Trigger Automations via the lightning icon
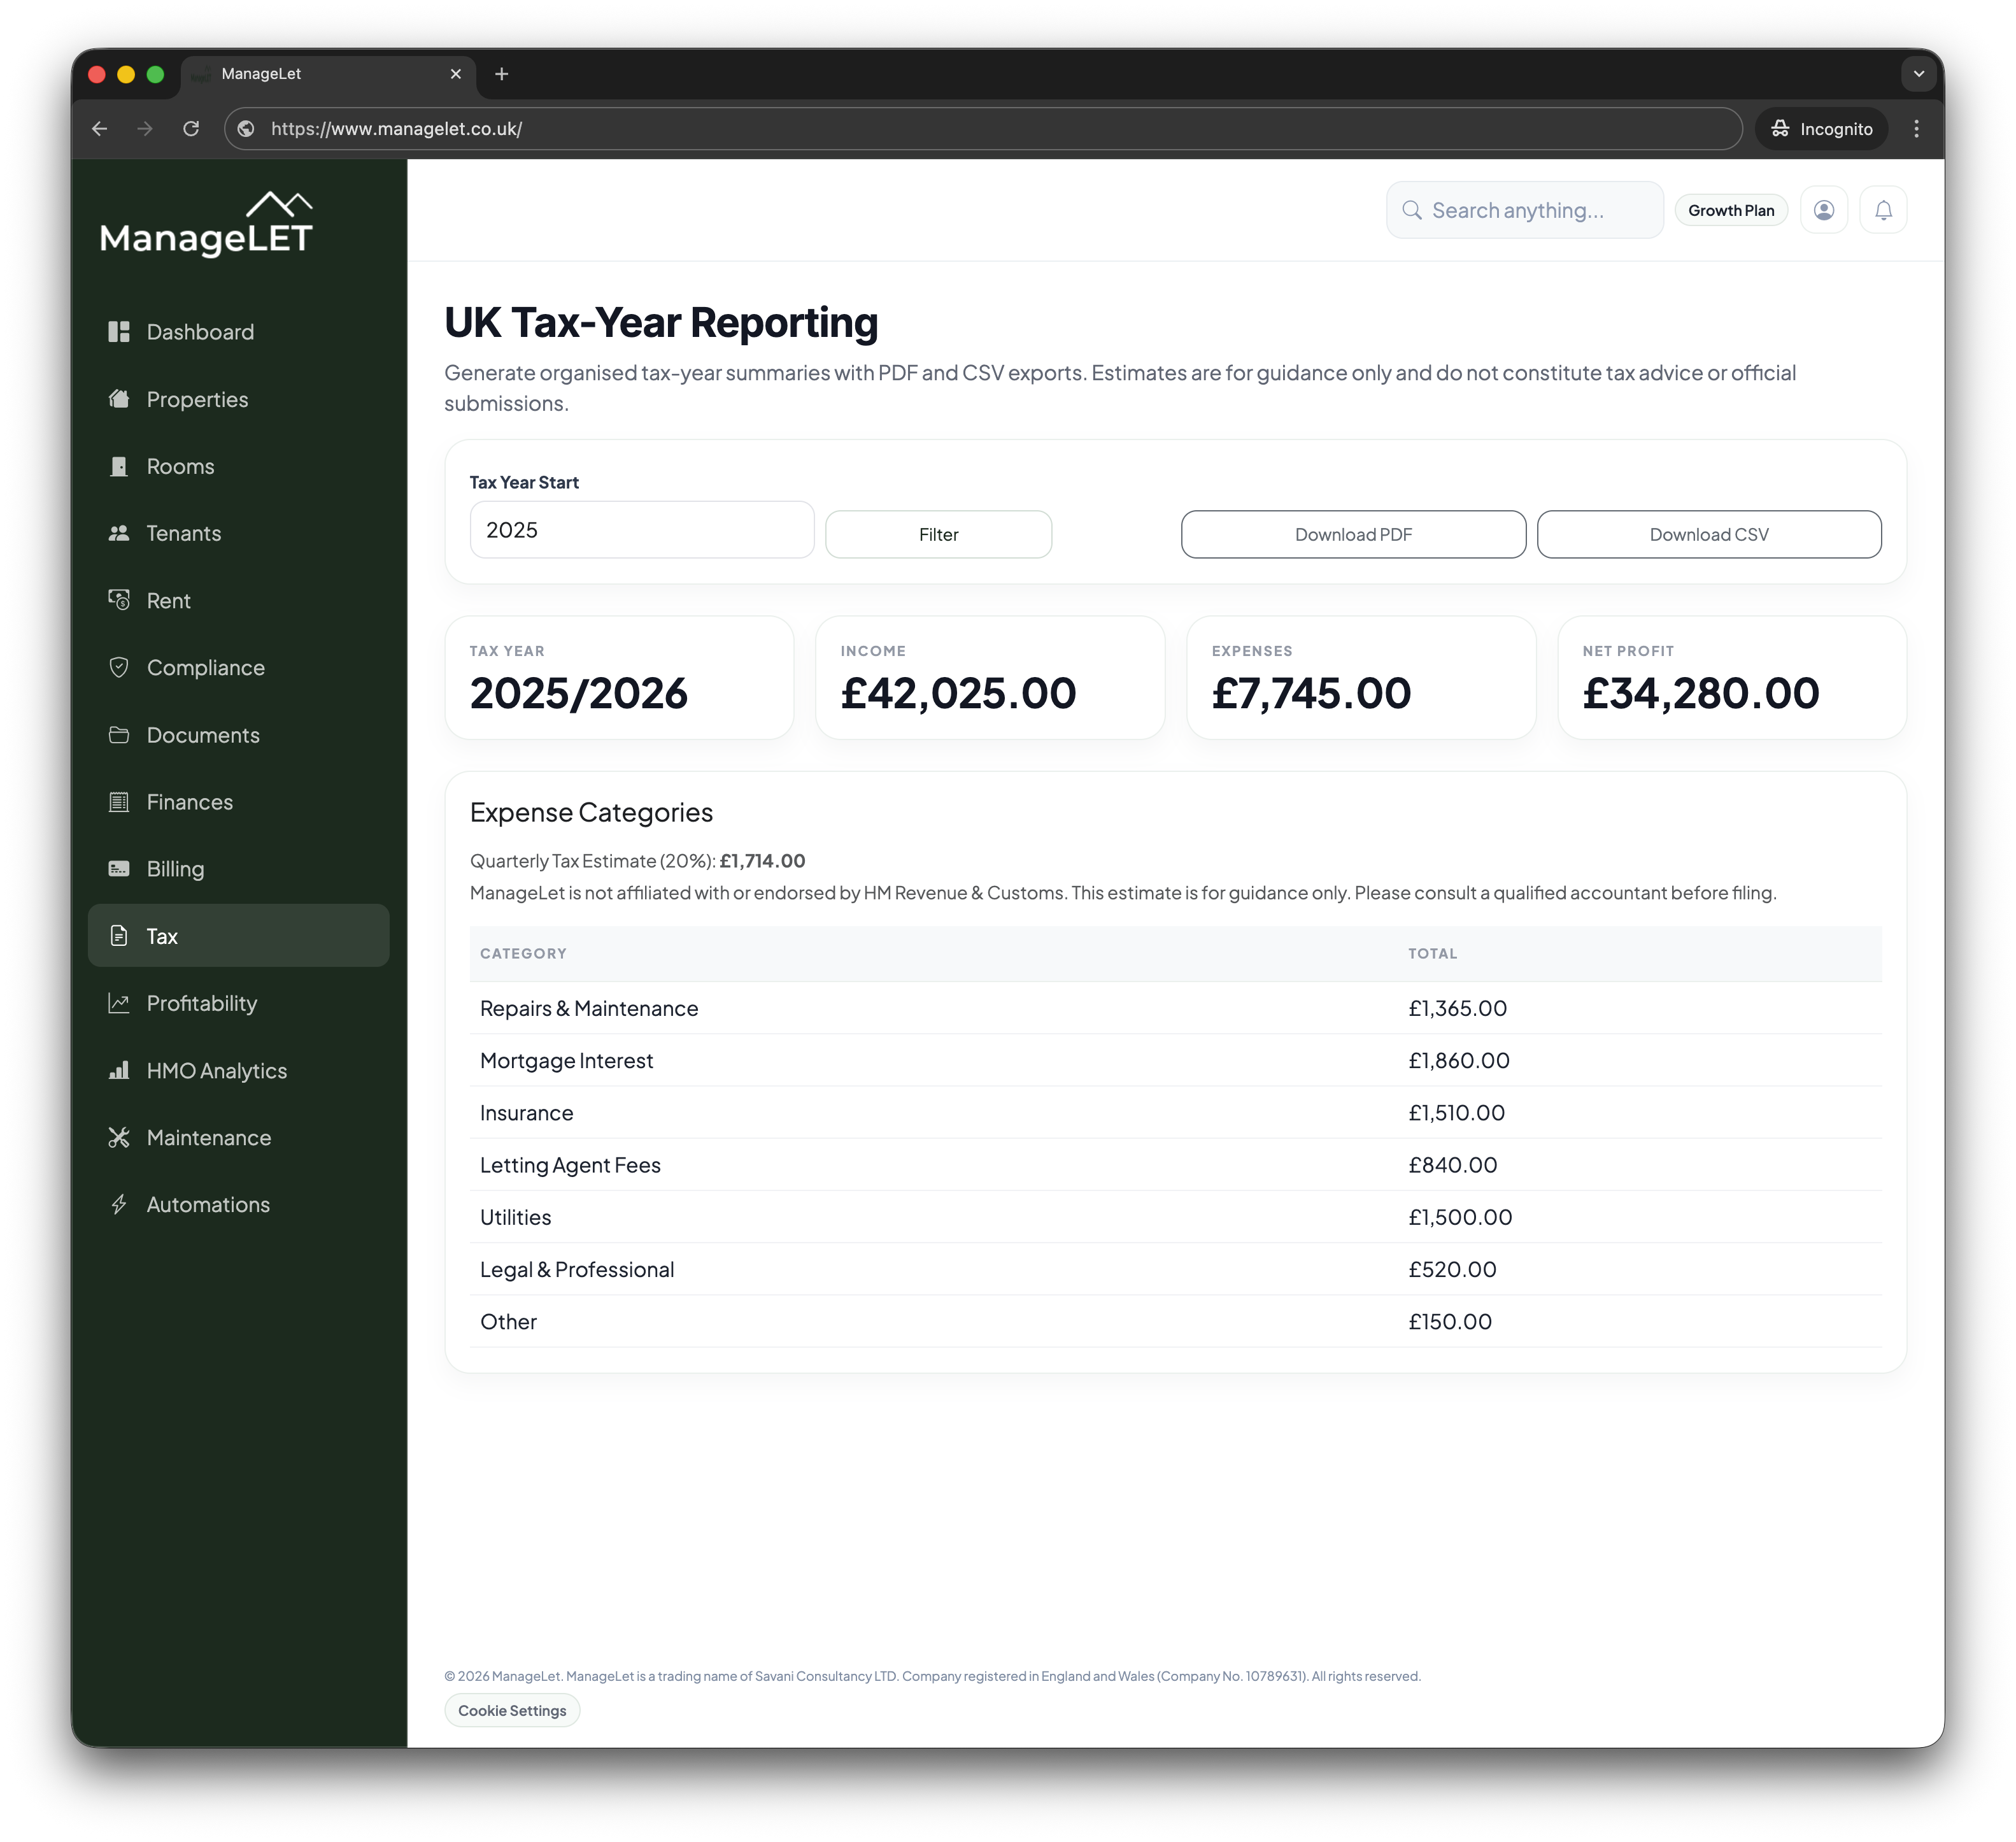 click(119, 1204)
